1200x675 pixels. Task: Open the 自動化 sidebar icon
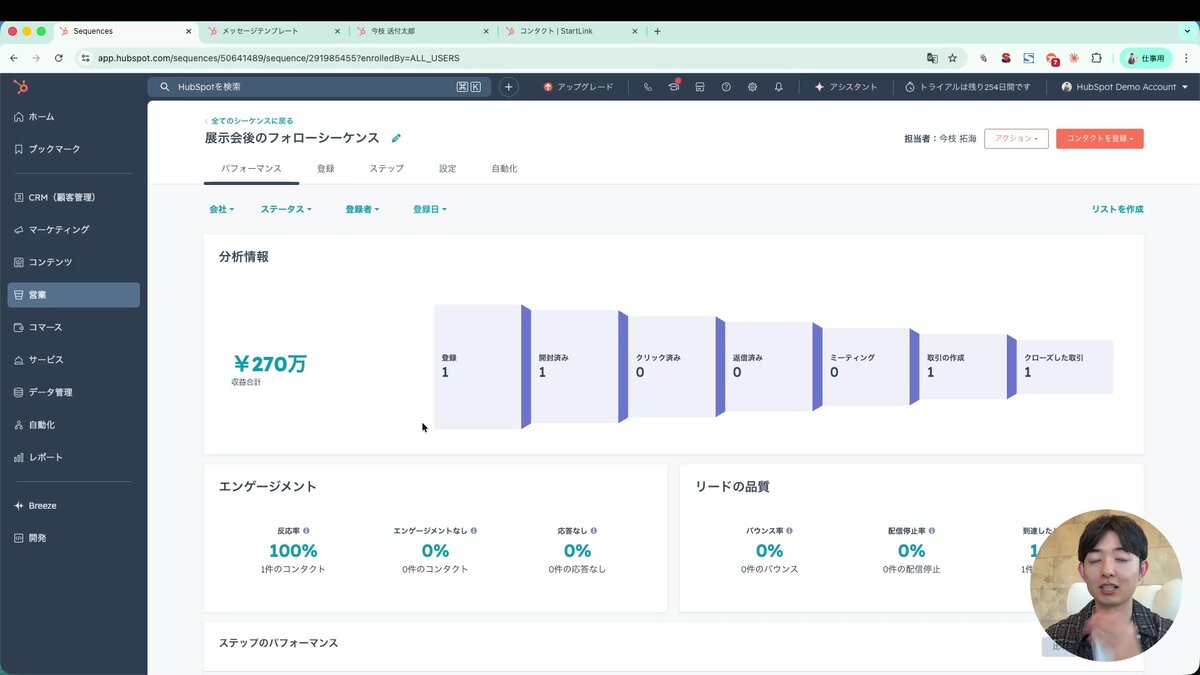pyautogui.click(x=42, y=424)
